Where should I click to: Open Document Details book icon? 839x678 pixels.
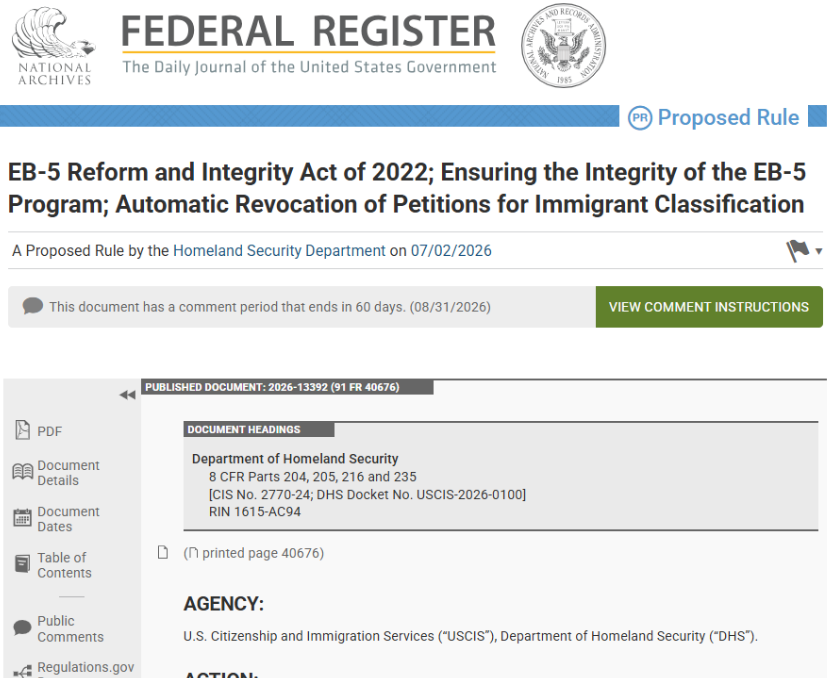[x=22, y=473]
